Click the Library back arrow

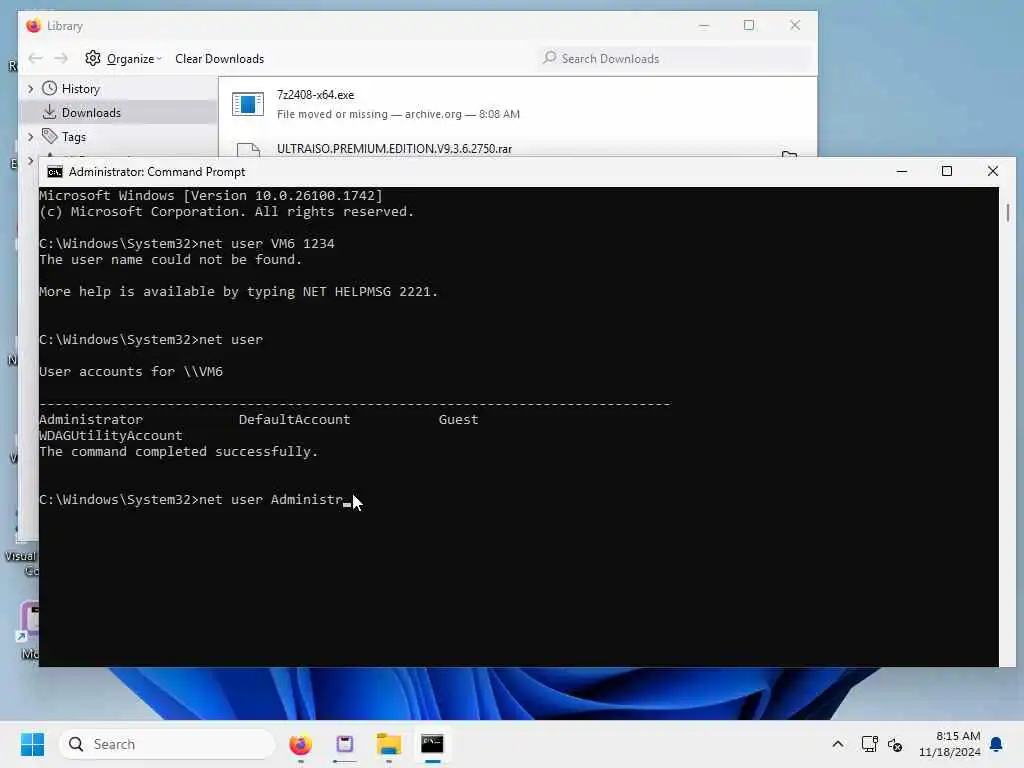coord(35,59)
